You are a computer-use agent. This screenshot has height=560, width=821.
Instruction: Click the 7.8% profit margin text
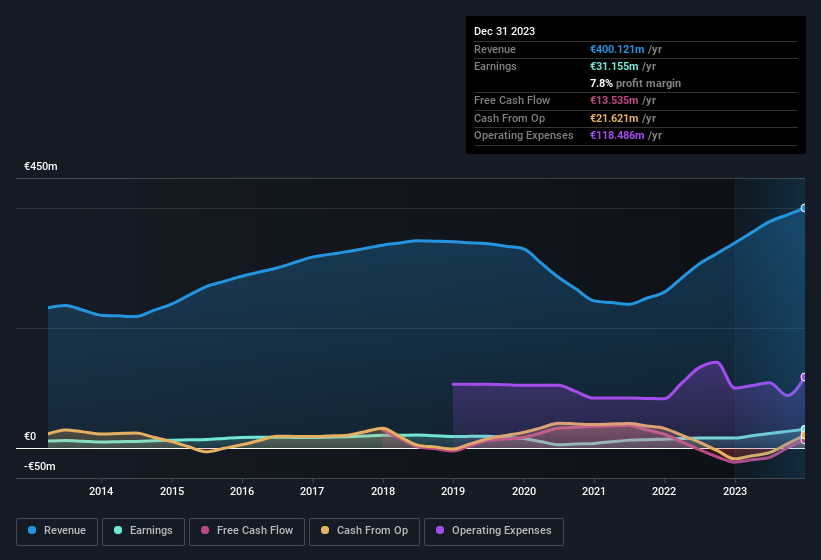(x=636, y=84)
